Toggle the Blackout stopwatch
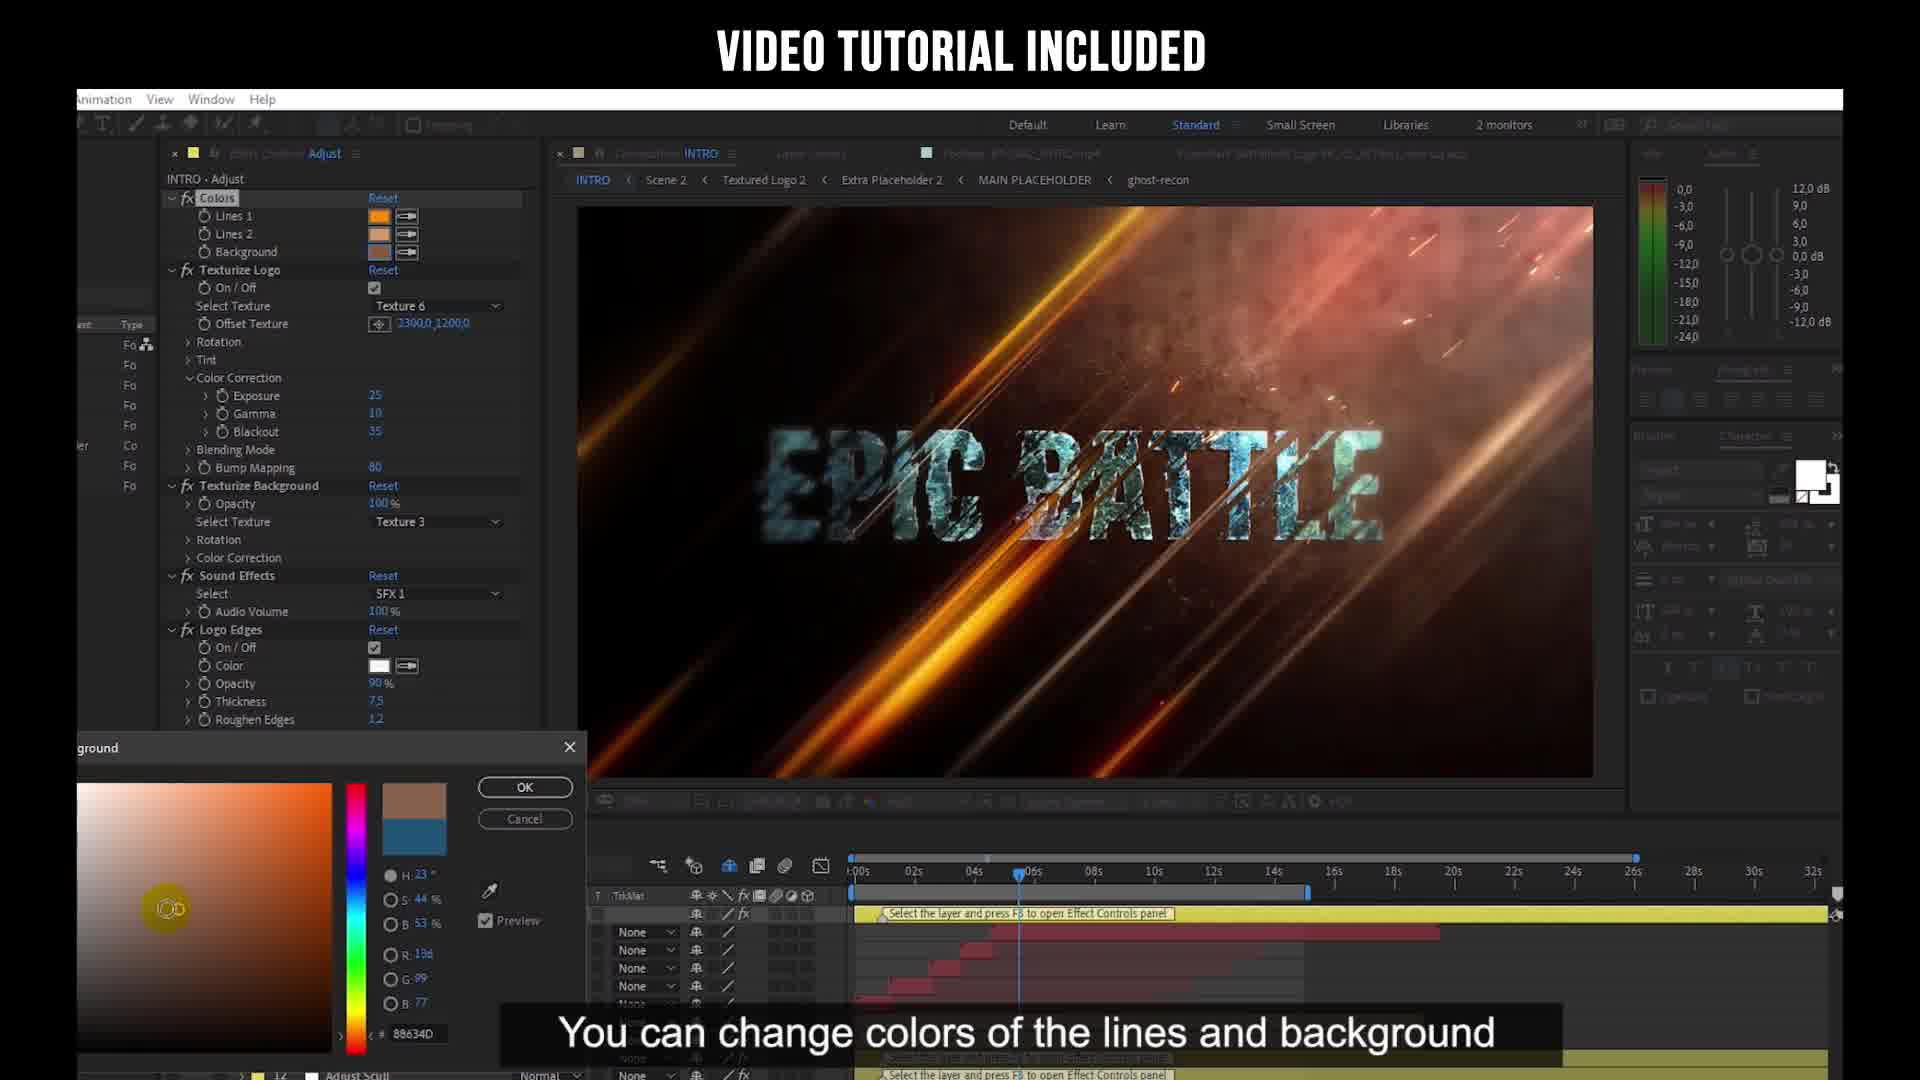This screenshot has width=1920, height=1080. [x=222, y=432]
